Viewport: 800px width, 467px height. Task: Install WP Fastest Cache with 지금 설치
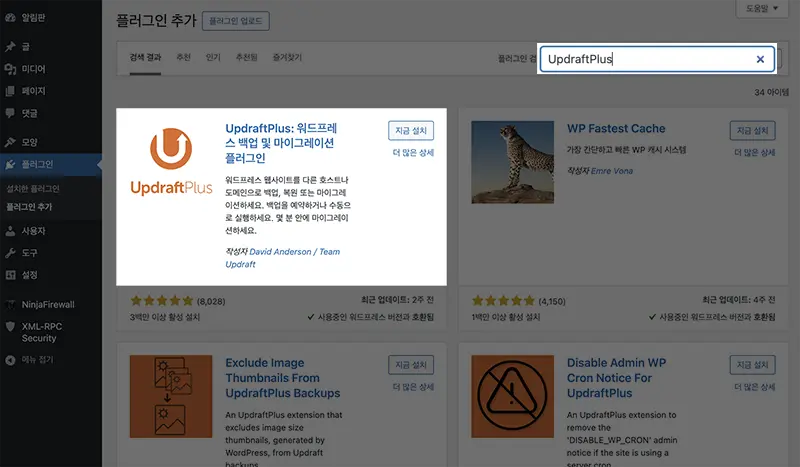(x=753, y=131)
